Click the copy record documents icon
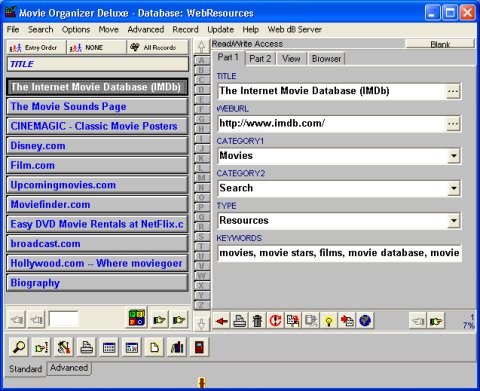Viewport: 480px width, 391px height. [293, 321]
